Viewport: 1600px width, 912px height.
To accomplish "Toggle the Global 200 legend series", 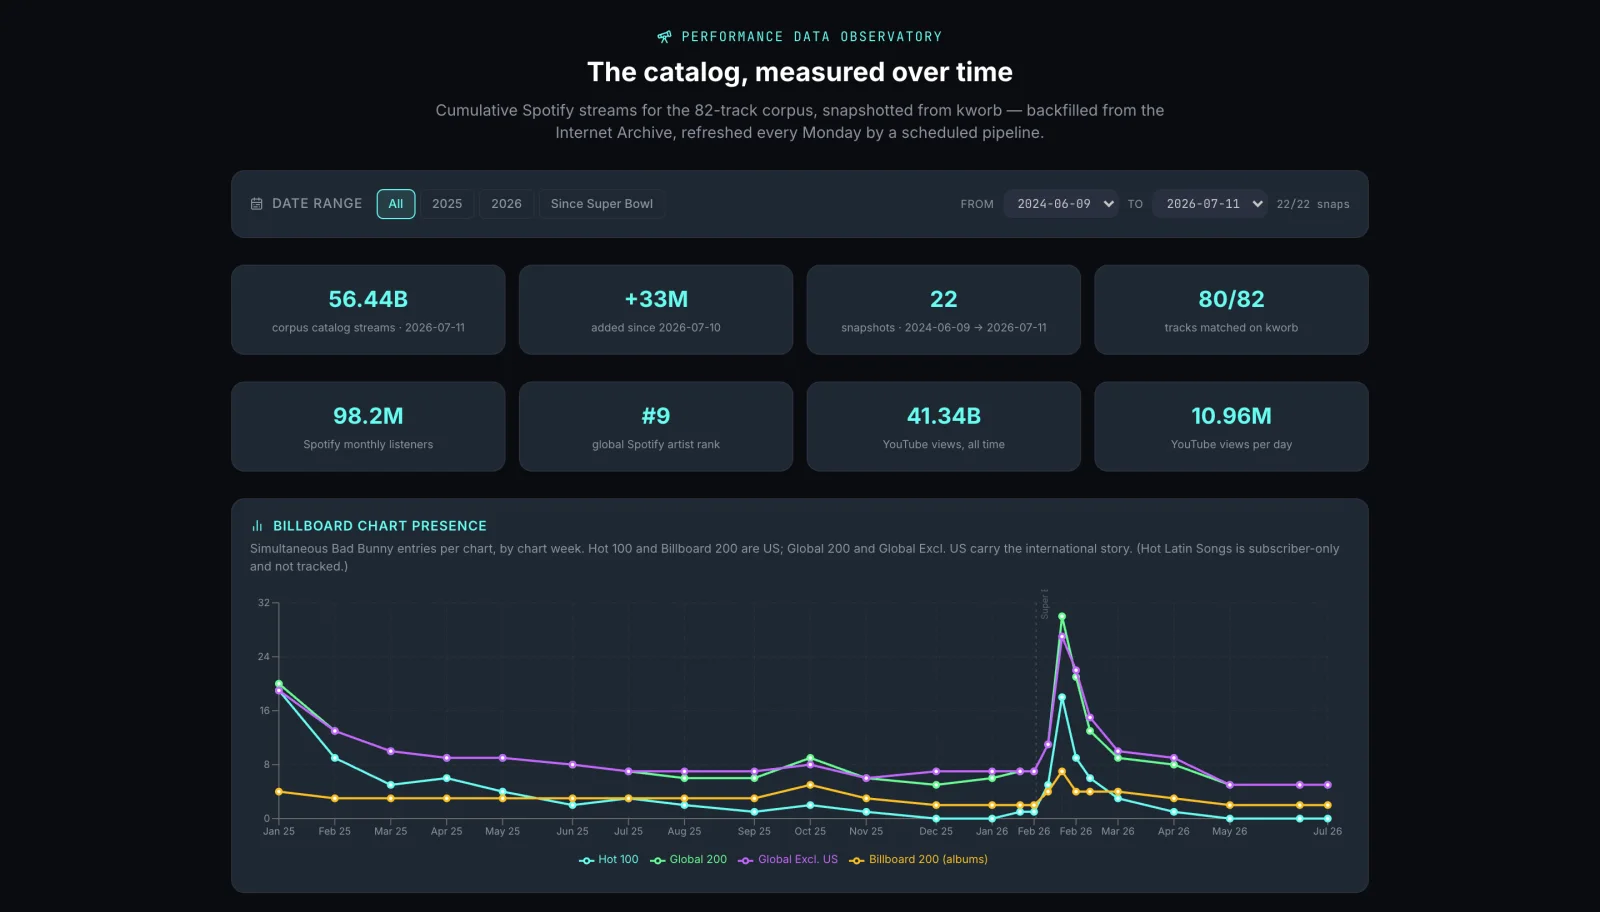I will (x=689, y=860).
